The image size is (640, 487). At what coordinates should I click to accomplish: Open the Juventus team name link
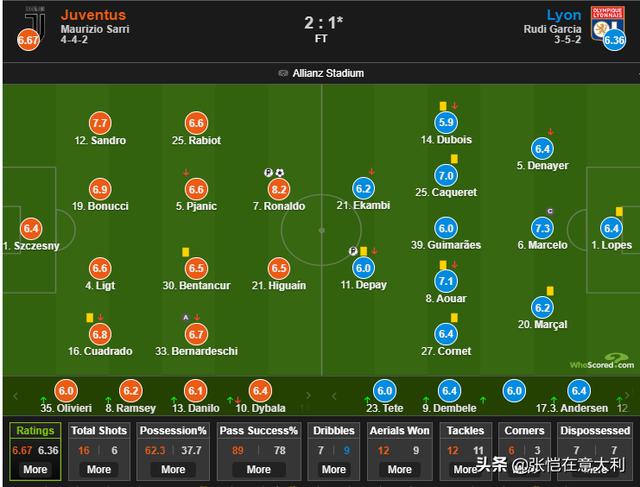tap(93, 15)
